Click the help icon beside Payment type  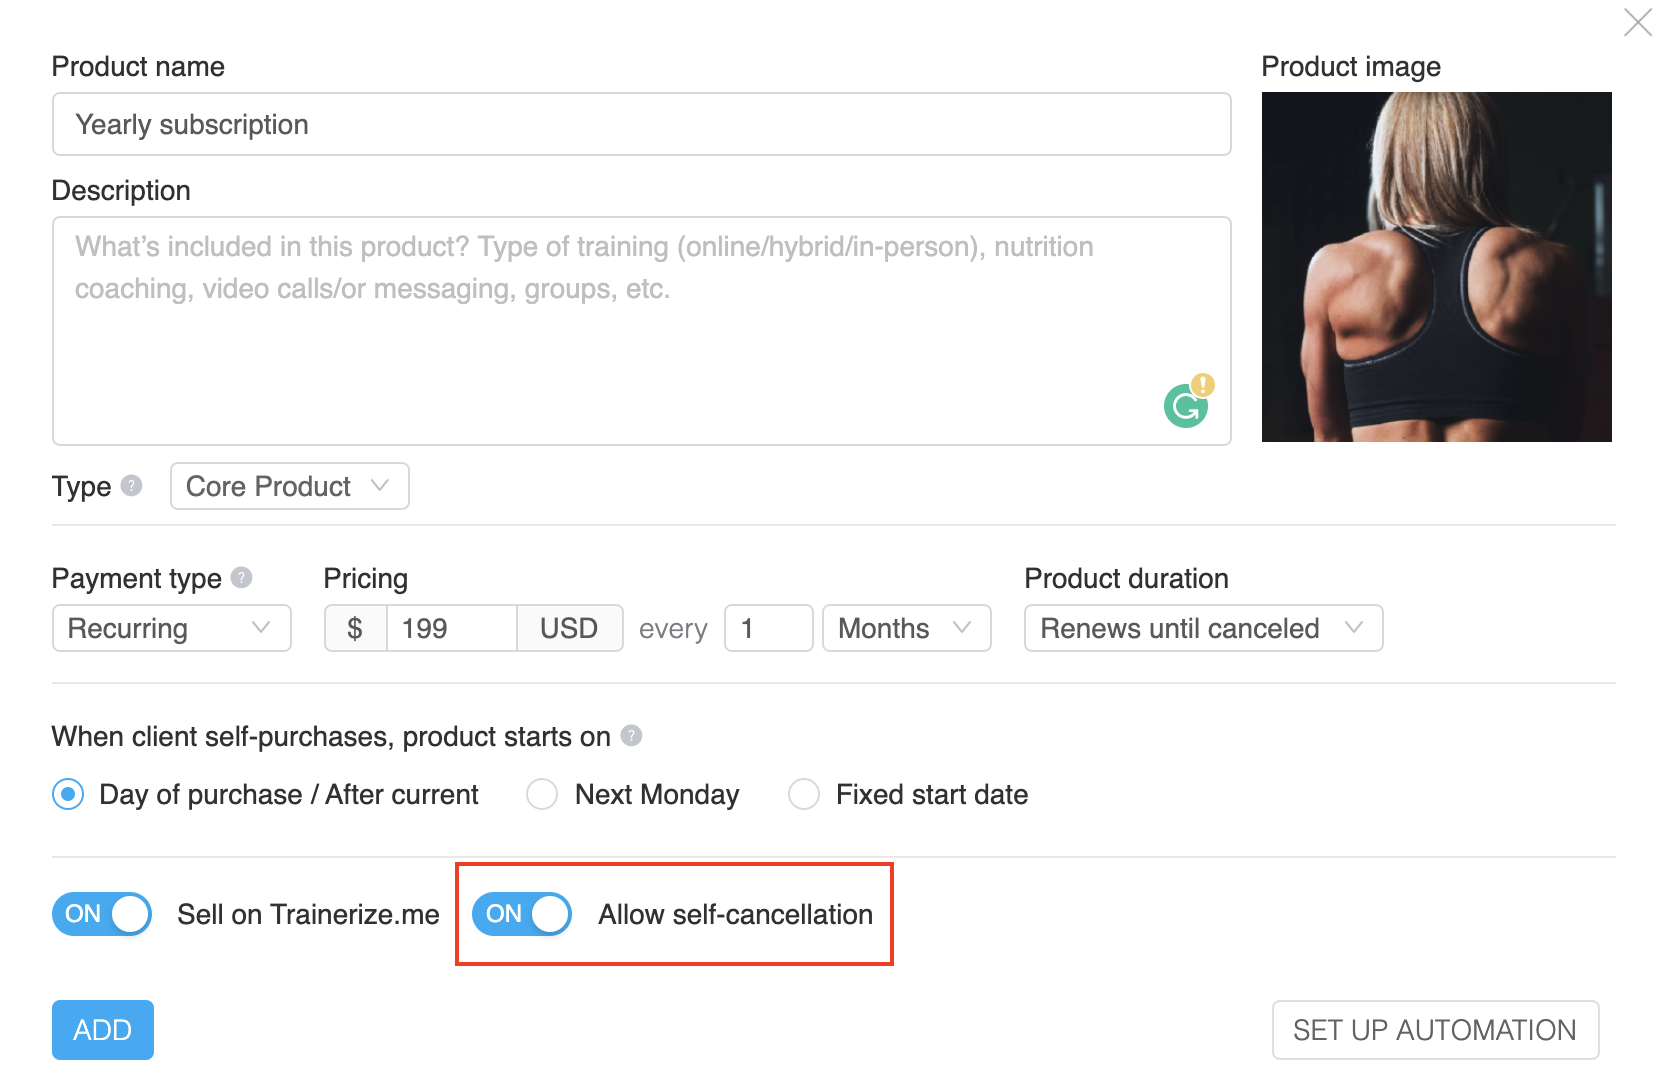point(241,578)
